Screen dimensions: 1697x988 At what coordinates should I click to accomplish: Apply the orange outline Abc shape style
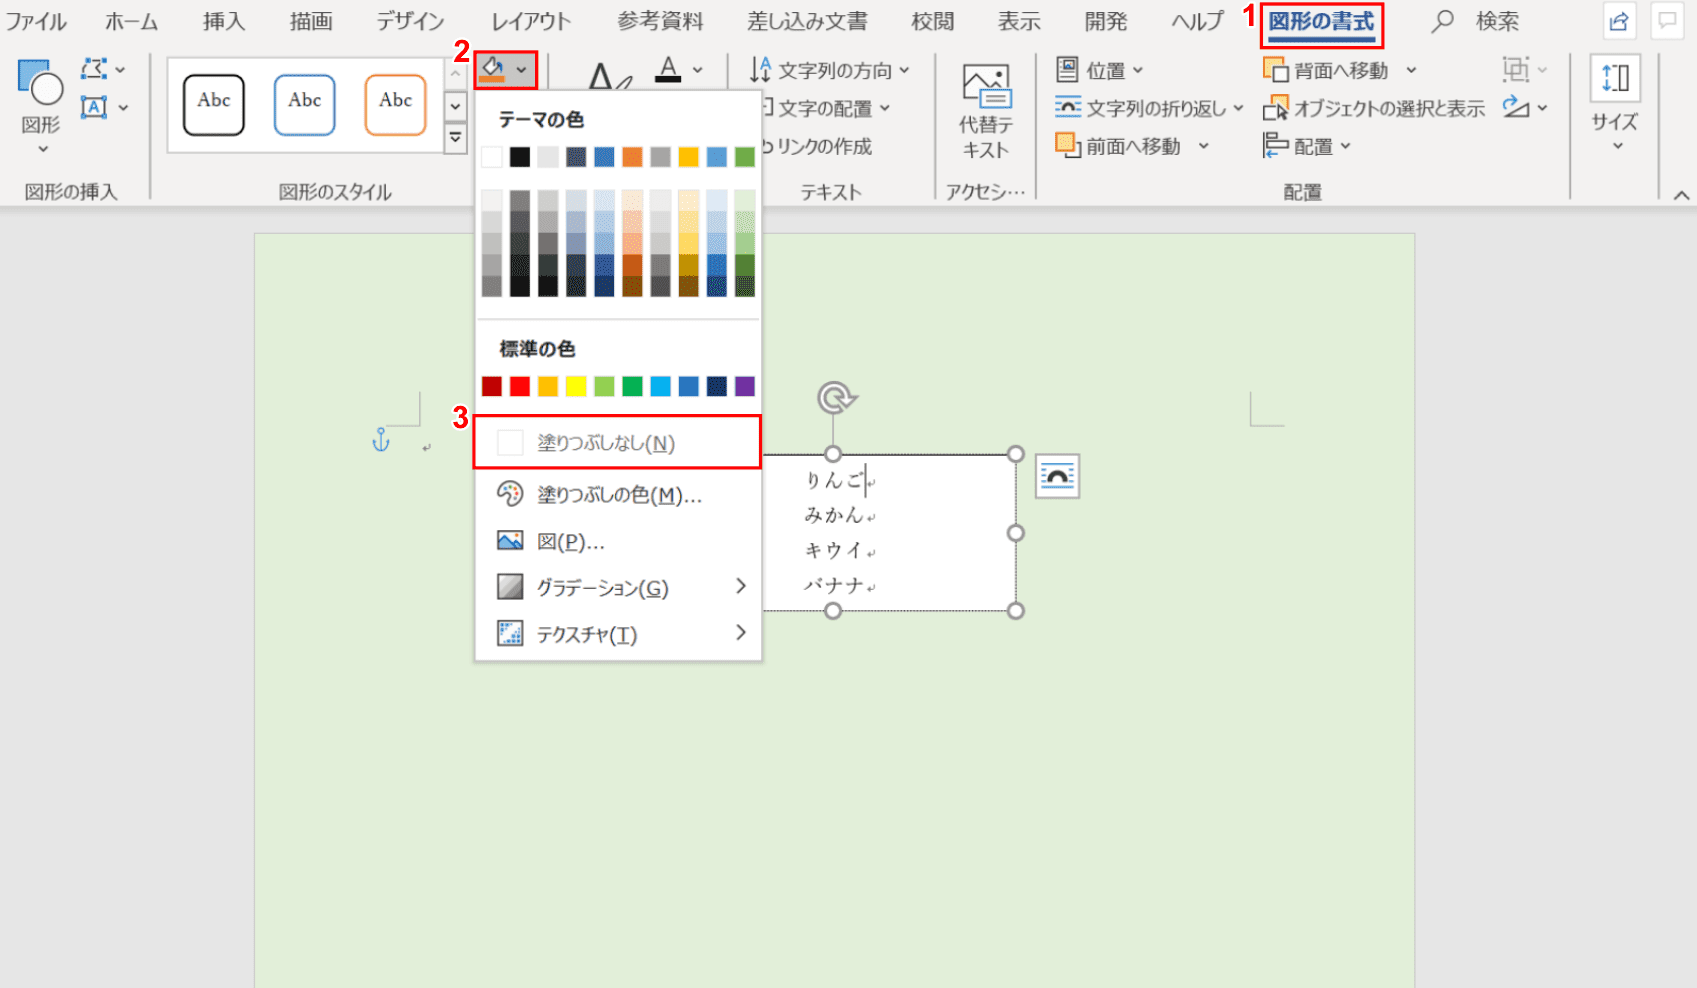coord(395,104)
